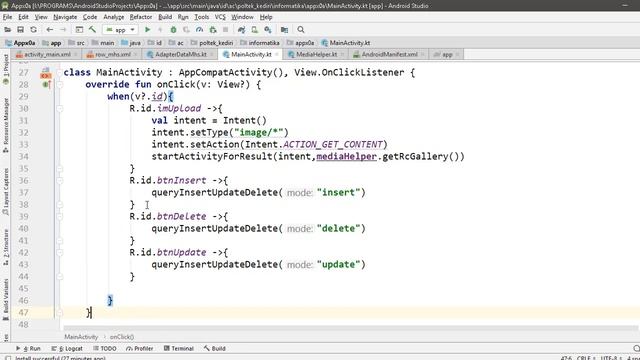Open the File menu
The height and width of the screenshot is (360, 640).
click(x=7, y=17)
